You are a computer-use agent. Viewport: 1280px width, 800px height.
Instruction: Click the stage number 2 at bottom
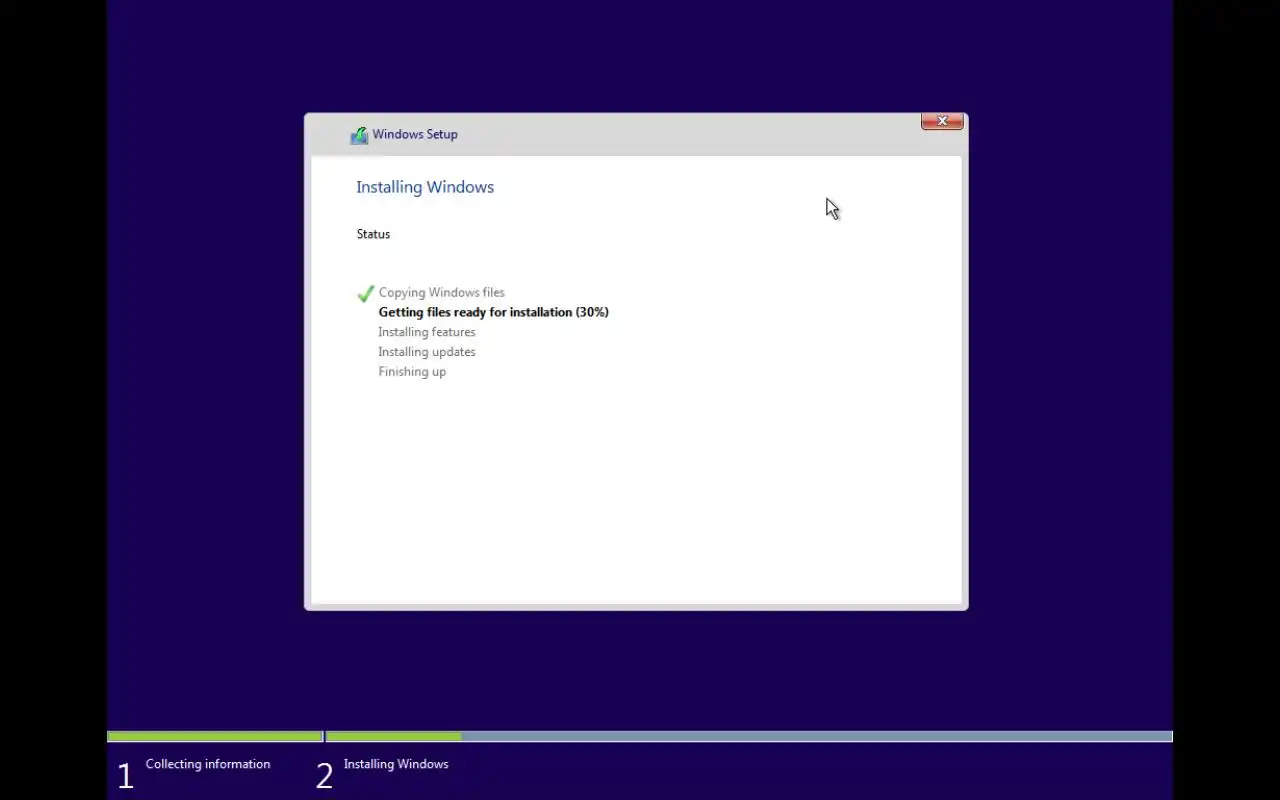pos(324,776)
